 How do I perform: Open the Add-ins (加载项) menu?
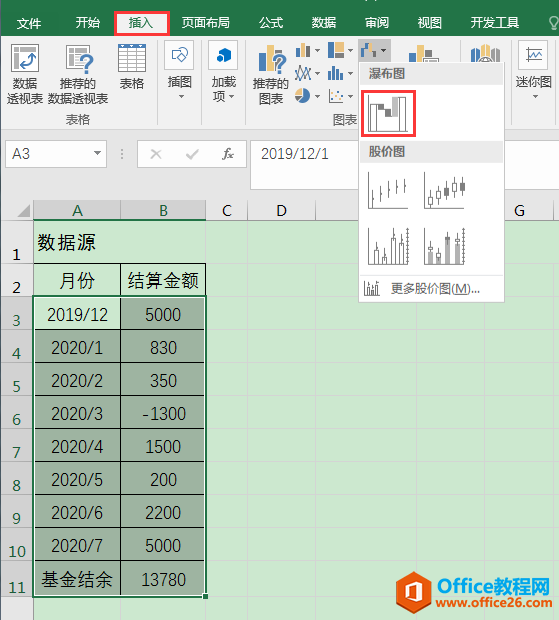223,71
